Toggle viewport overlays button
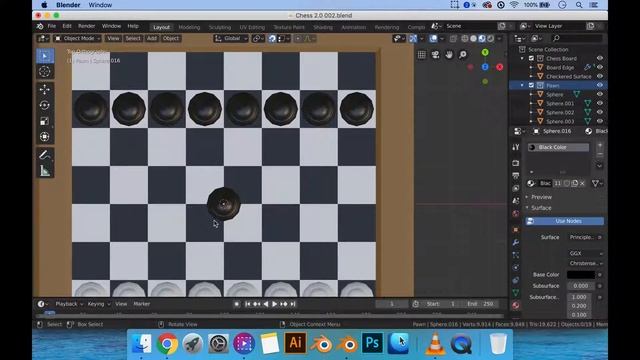This screenshot has width=640, height=360. click(x=433, y=38)
